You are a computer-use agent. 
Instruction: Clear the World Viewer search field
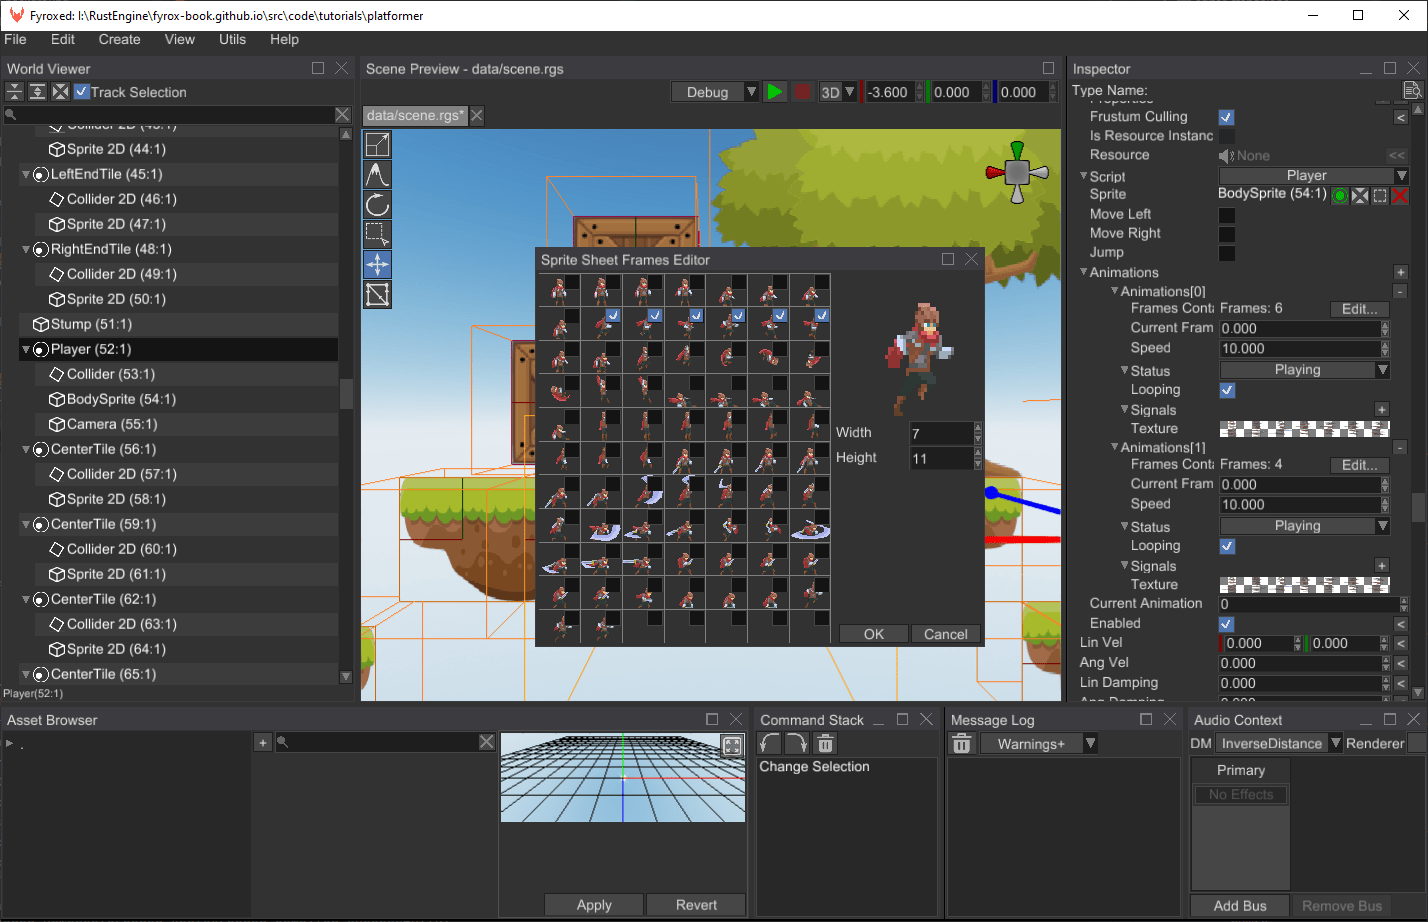pos(342,115)
